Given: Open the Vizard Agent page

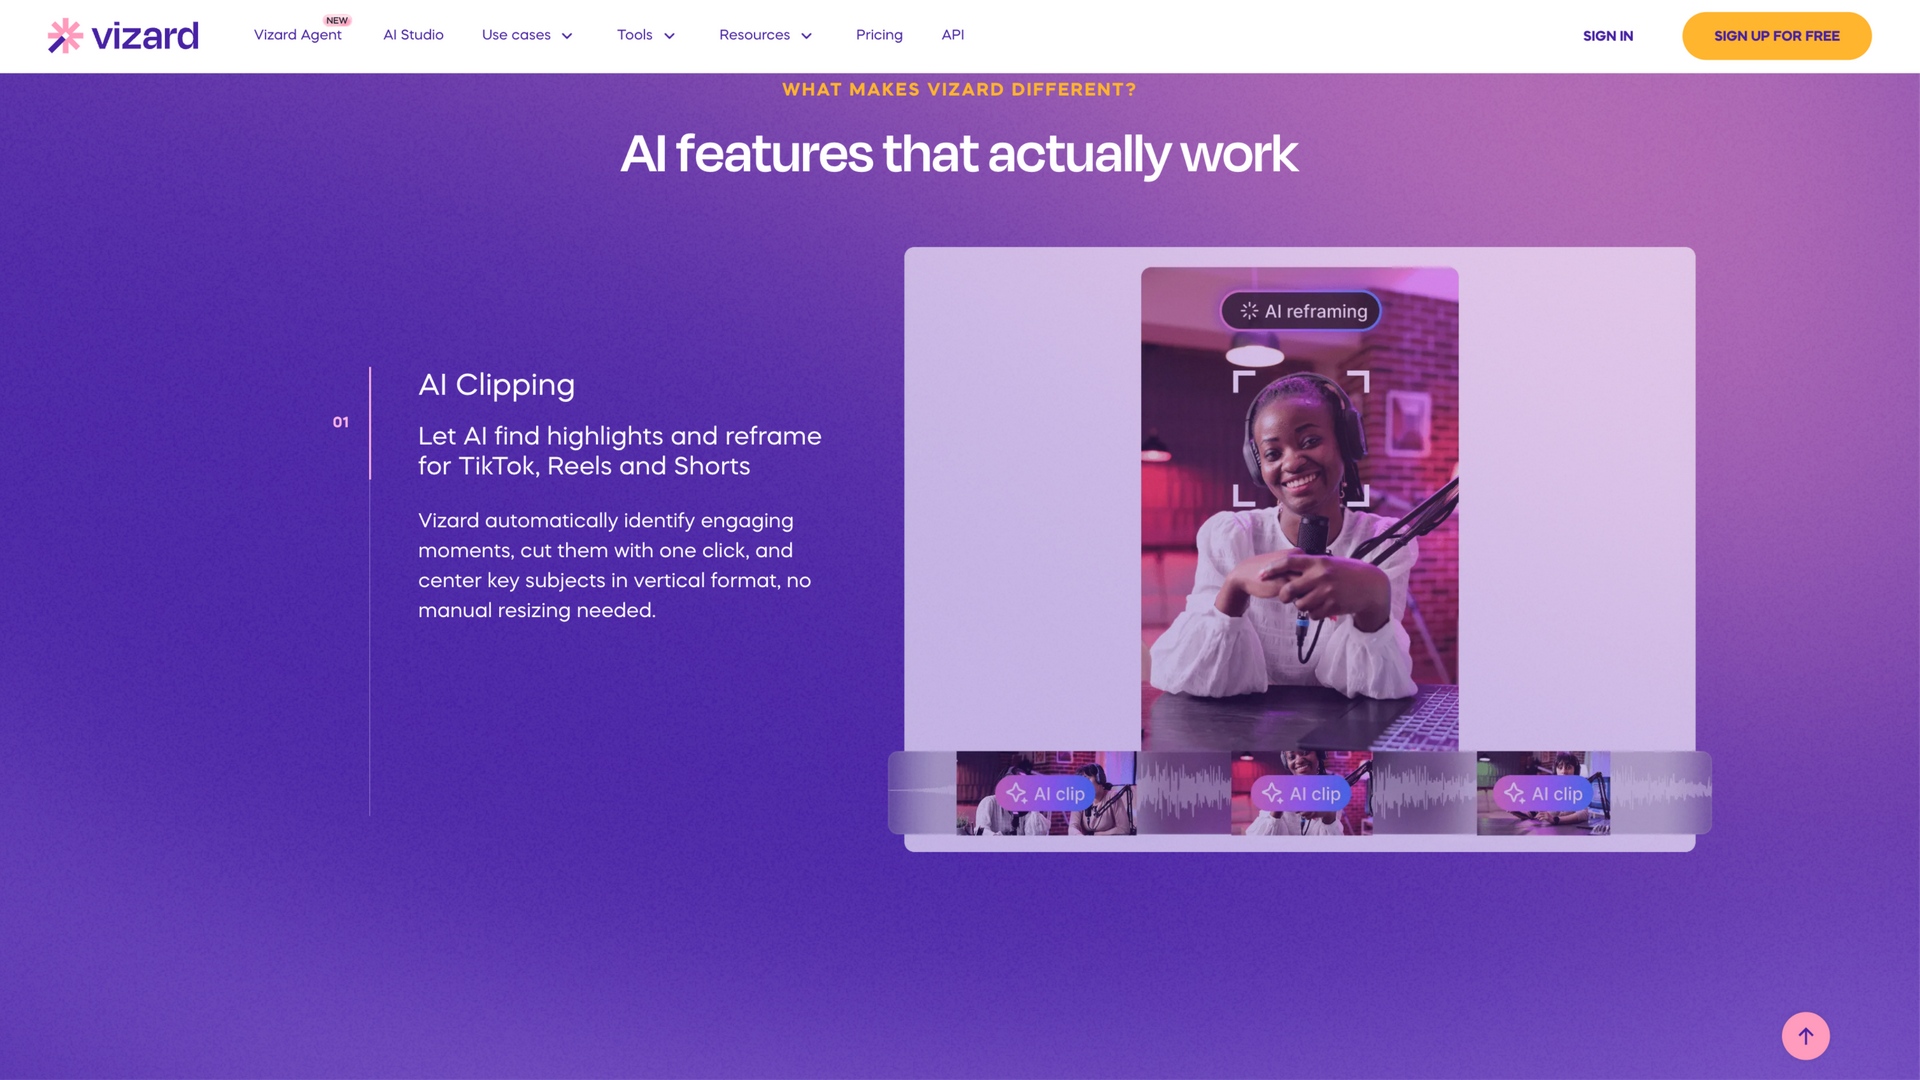Looking at the screenshot, I should pos(297,35).
